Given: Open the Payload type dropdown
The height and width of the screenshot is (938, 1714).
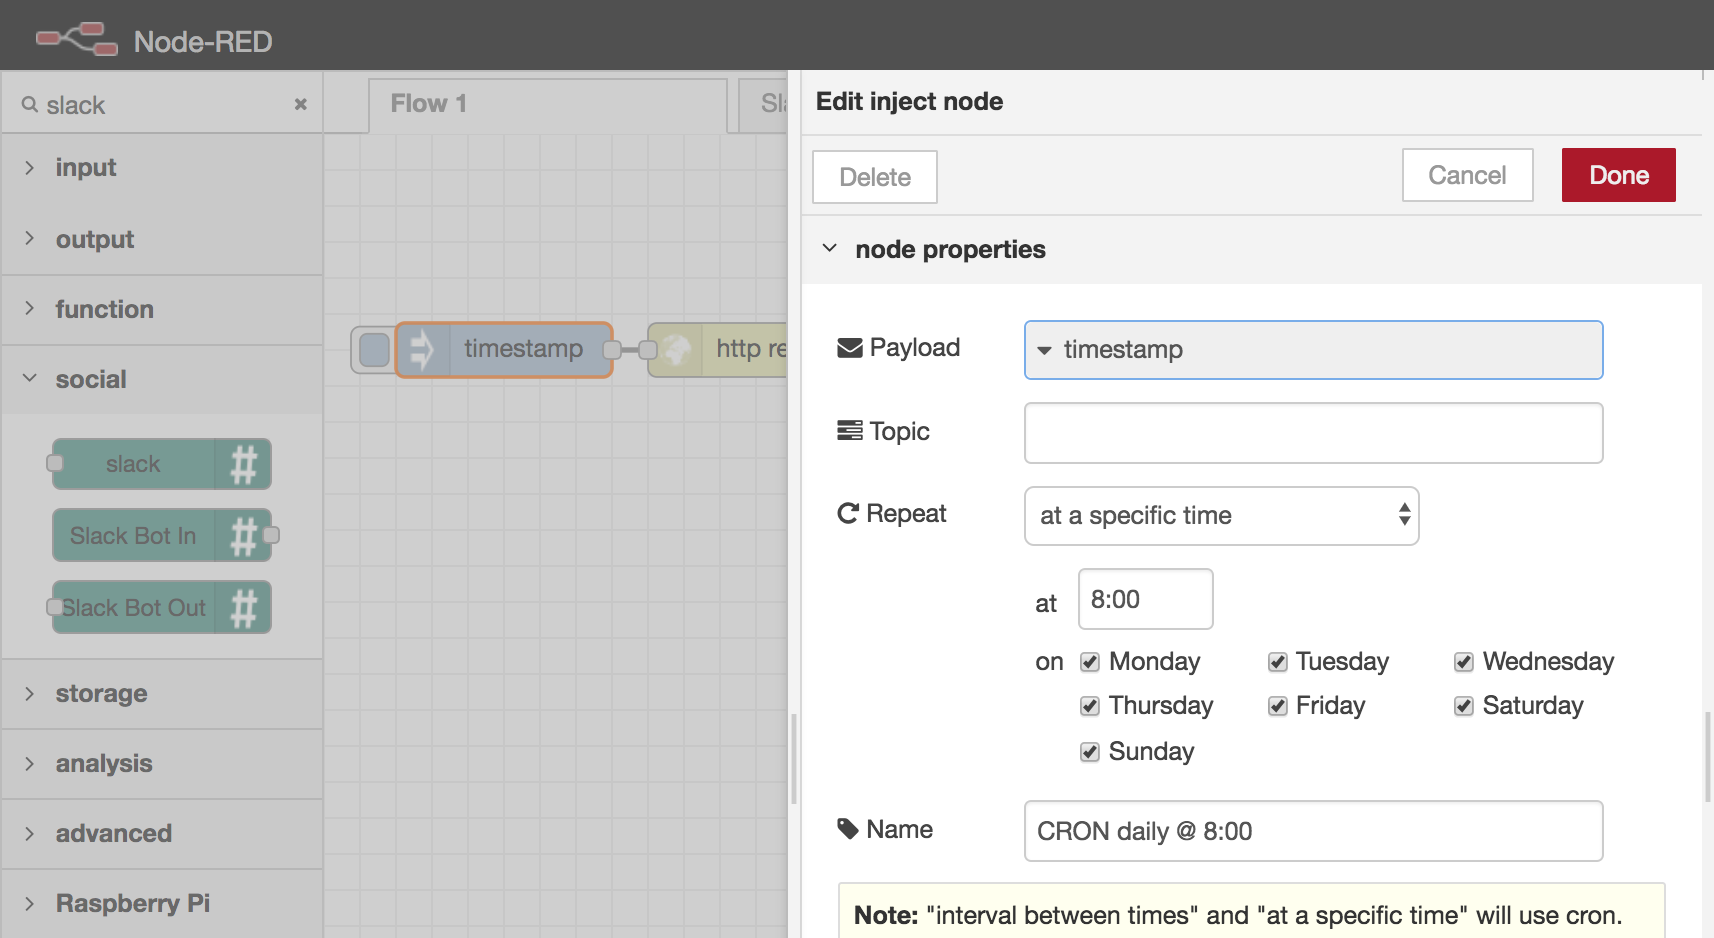Looking at the screenshot, I should click(1044, 350).
